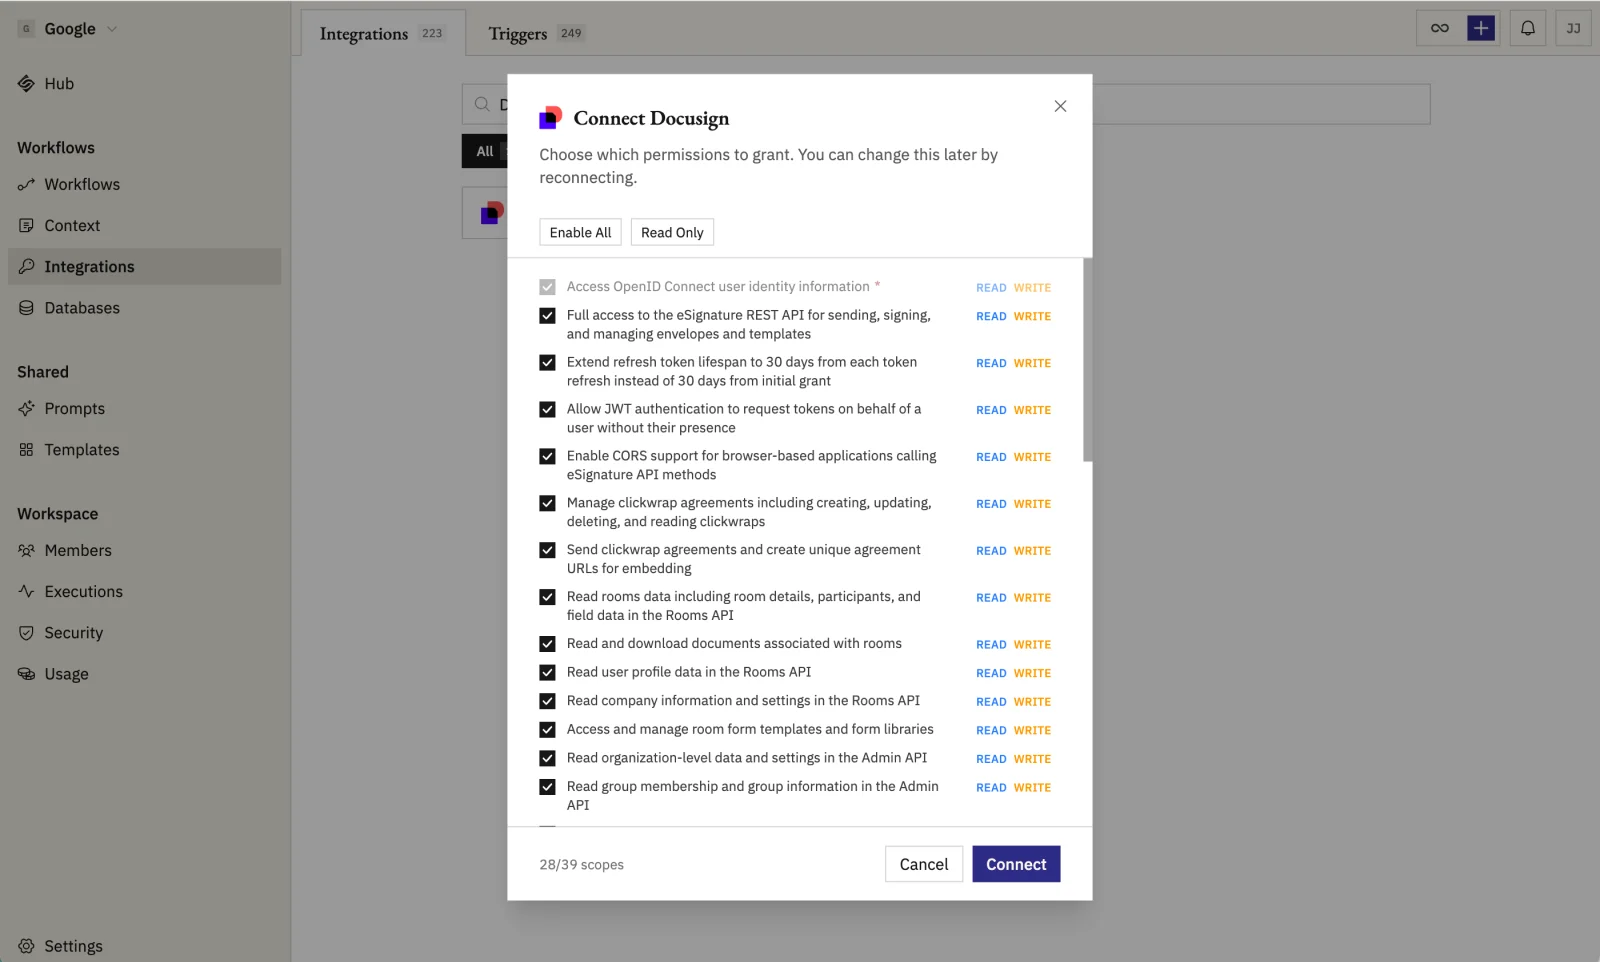This screenshot has height=962, width=1600.
Task: Uncheck extend refresh token lifespan scope
Action: pyautogui.click(x=547, y=363)
